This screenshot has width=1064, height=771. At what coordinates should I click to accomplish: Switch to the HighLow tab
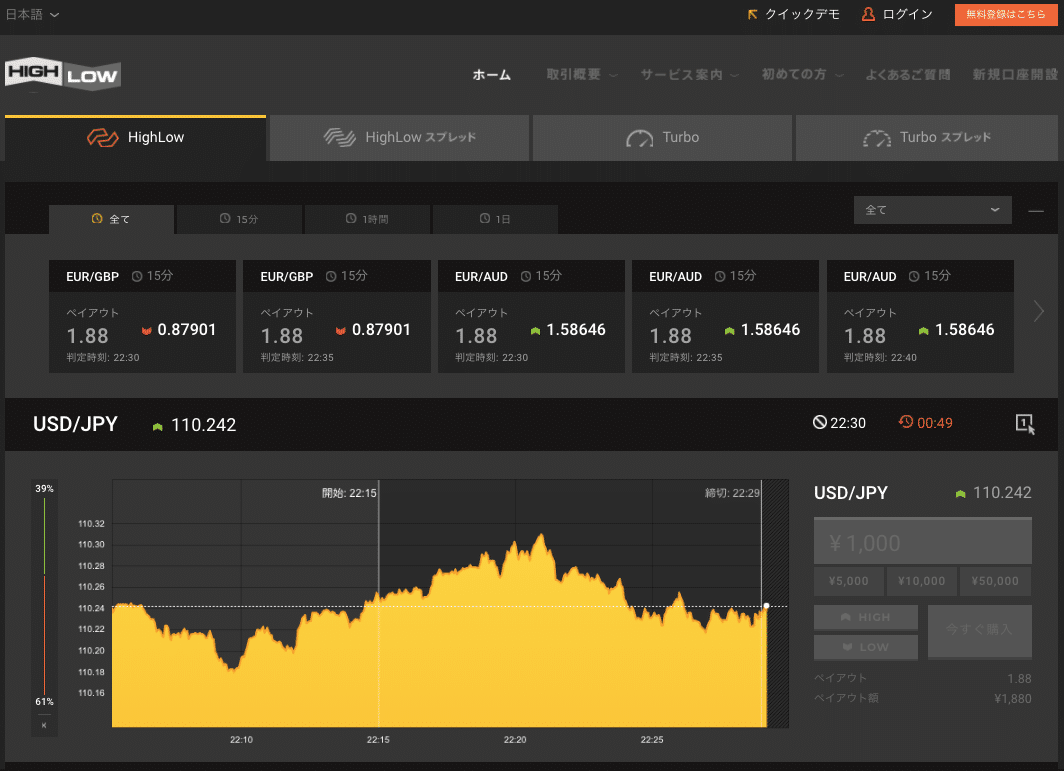[135, 138]
